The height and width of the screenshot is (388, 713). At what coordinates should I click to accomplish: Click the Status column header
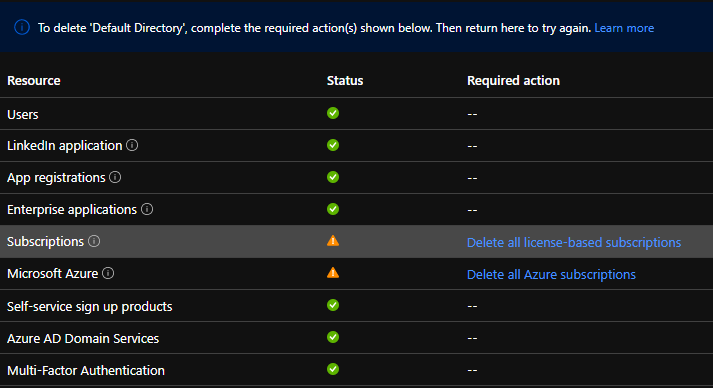[345, 81]
